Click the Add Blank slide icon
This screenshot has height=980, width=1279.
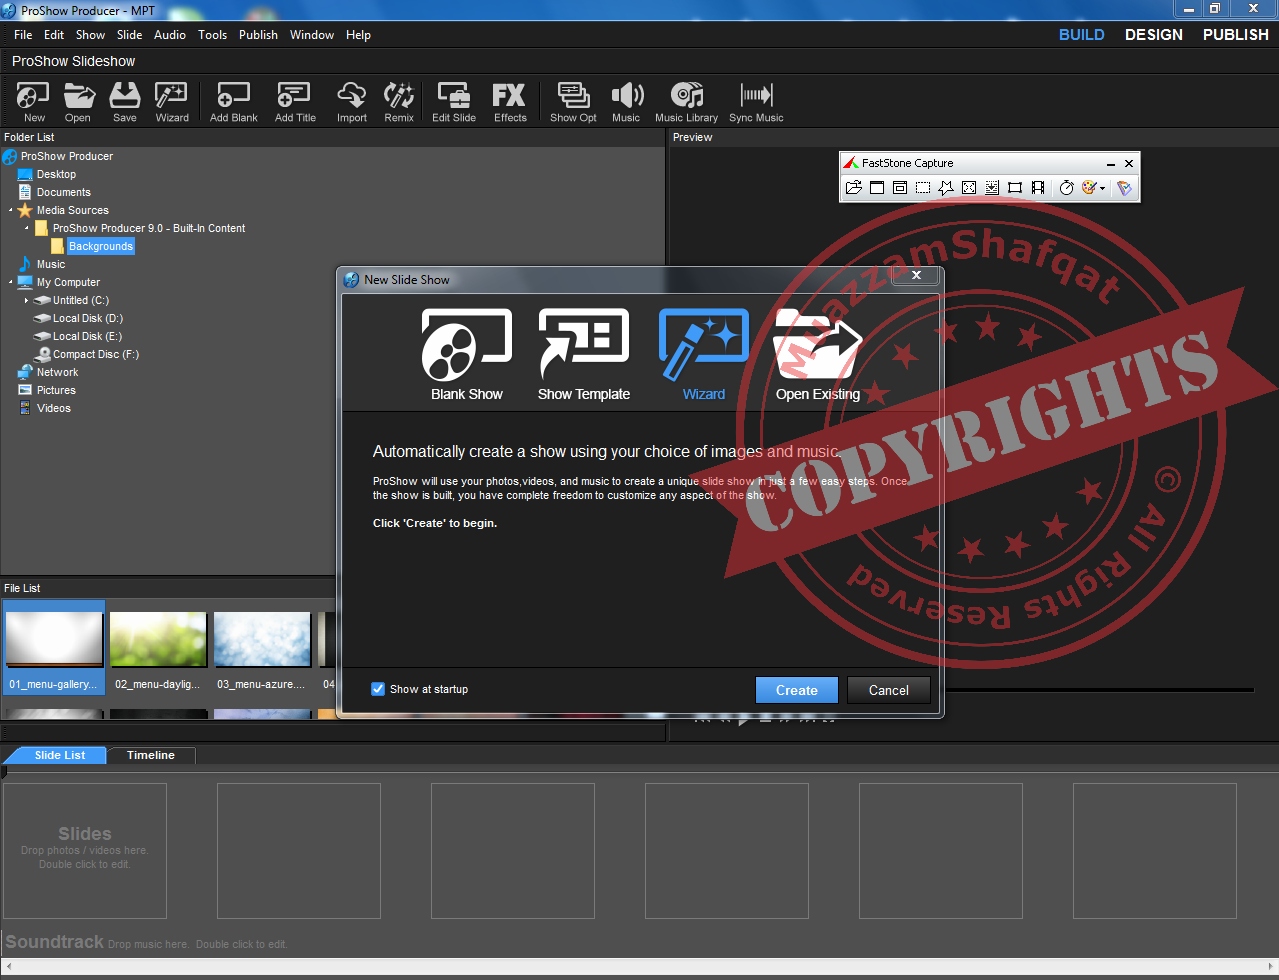click(232, 100)
